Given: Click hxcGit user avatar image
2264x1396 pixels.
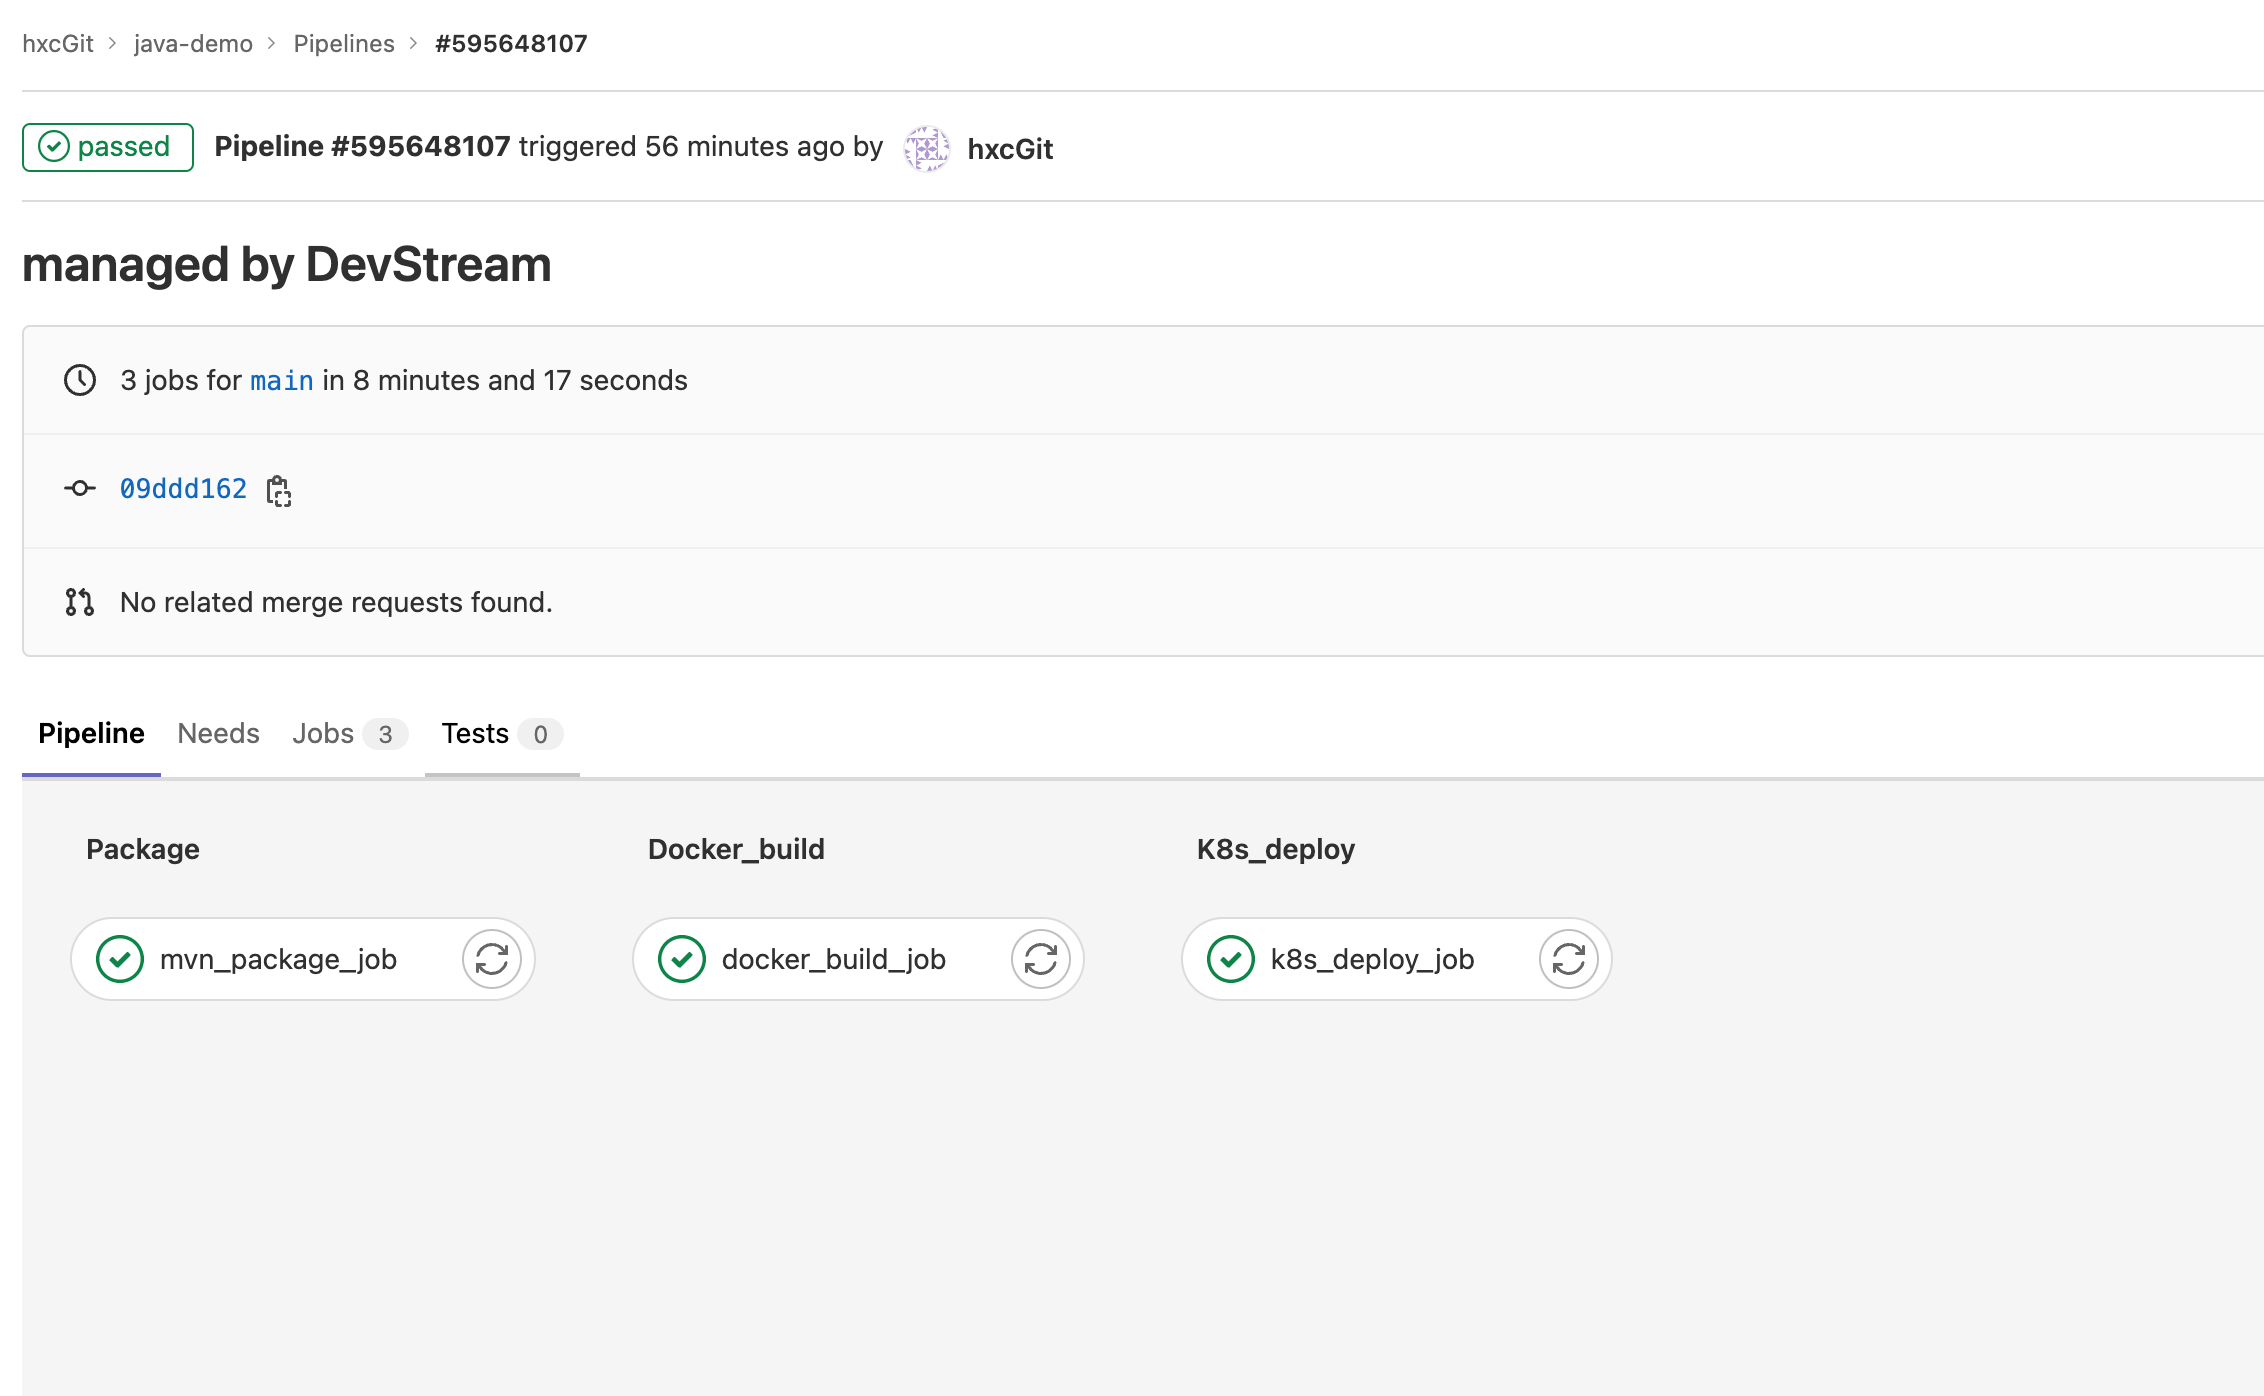Looking at the screenshot, I should click(926, 148).
